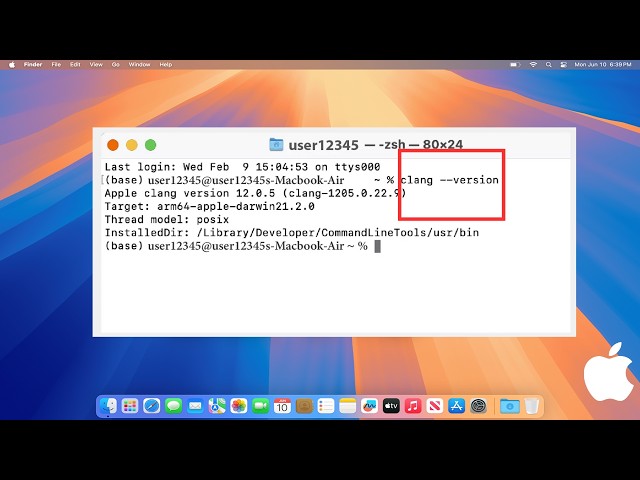
Task: Open System Settings from the Dock
Action: (478, 406)
